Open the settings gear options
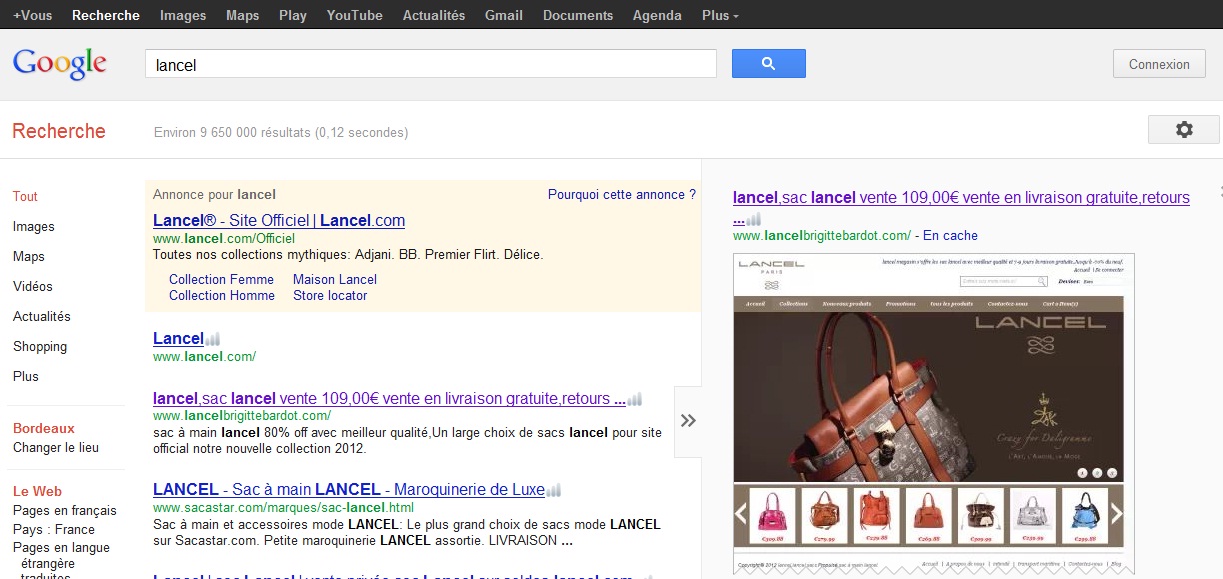Viewport: 1223px width, 579px height. [x=1184, y=130]
